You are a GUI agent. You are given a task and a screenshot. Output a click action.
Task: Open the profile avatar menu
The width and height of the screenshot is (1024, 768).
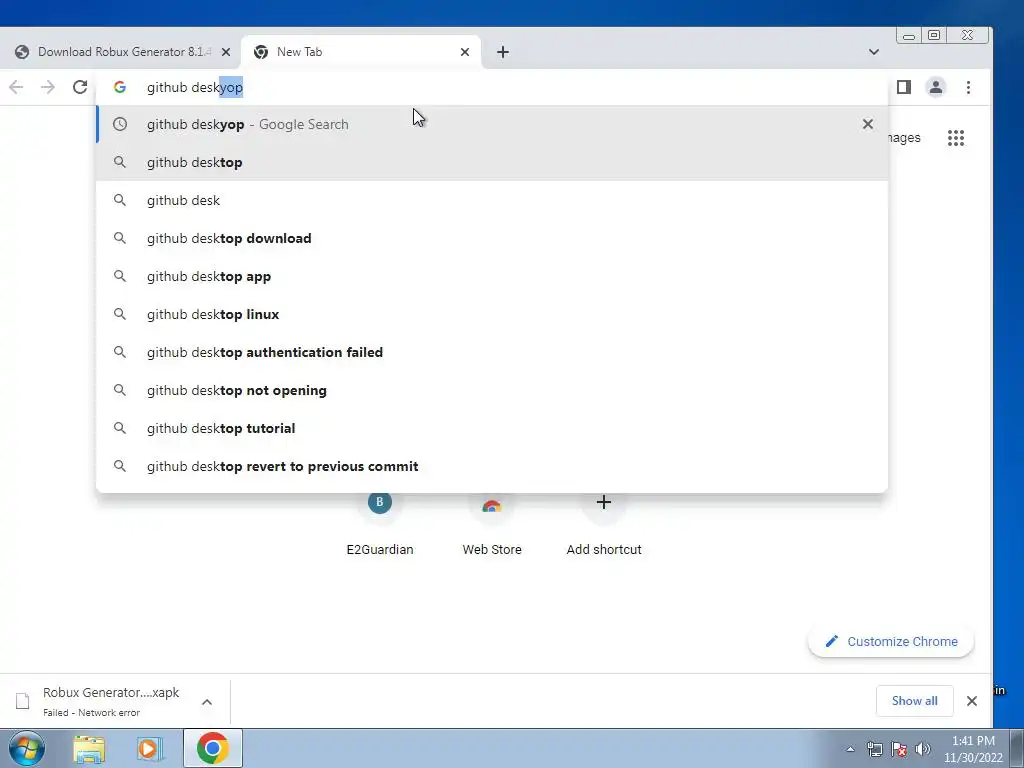936,87
